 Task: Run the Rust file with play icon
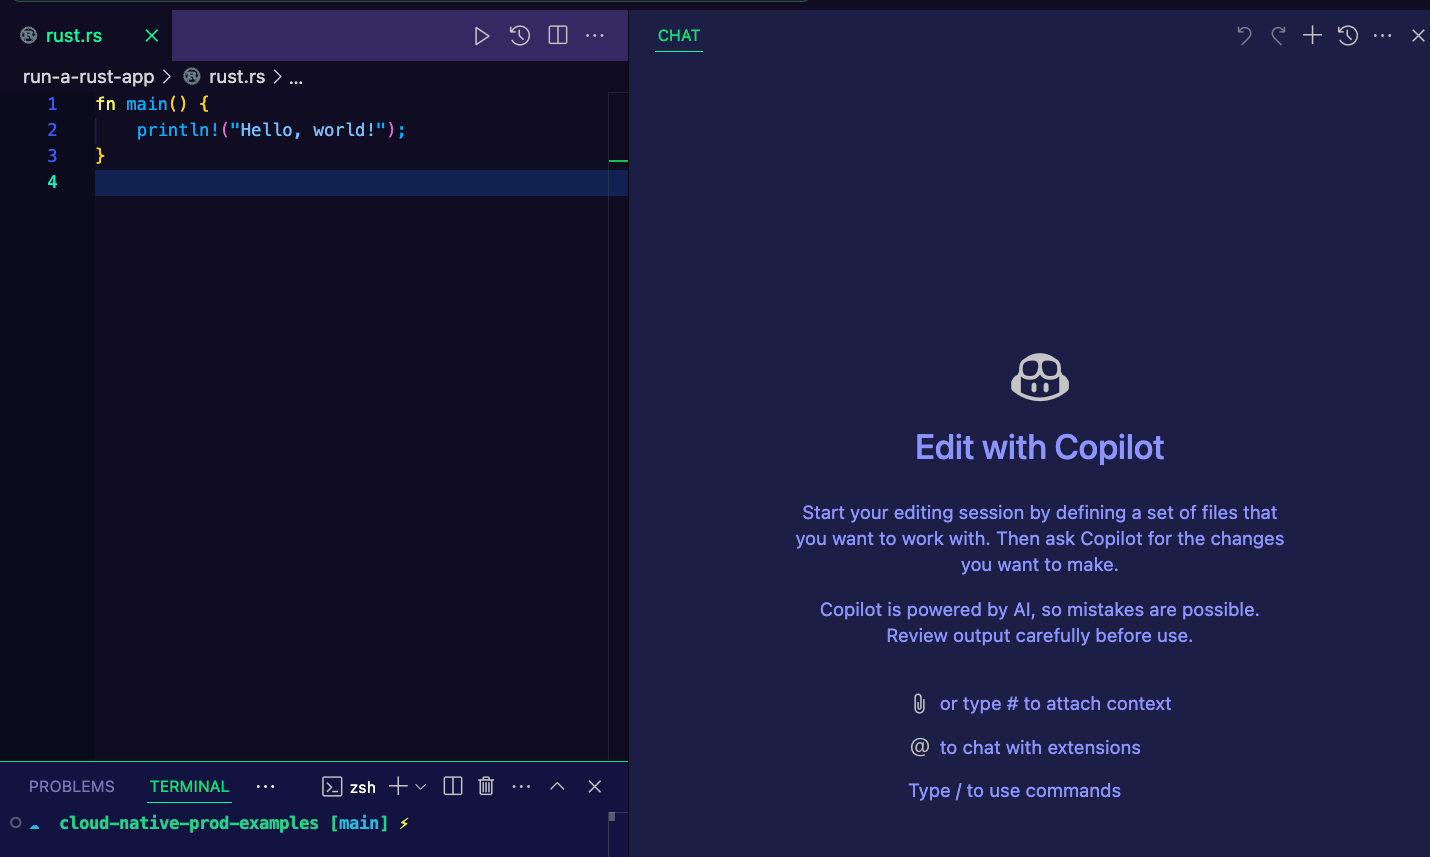(481, 36)
